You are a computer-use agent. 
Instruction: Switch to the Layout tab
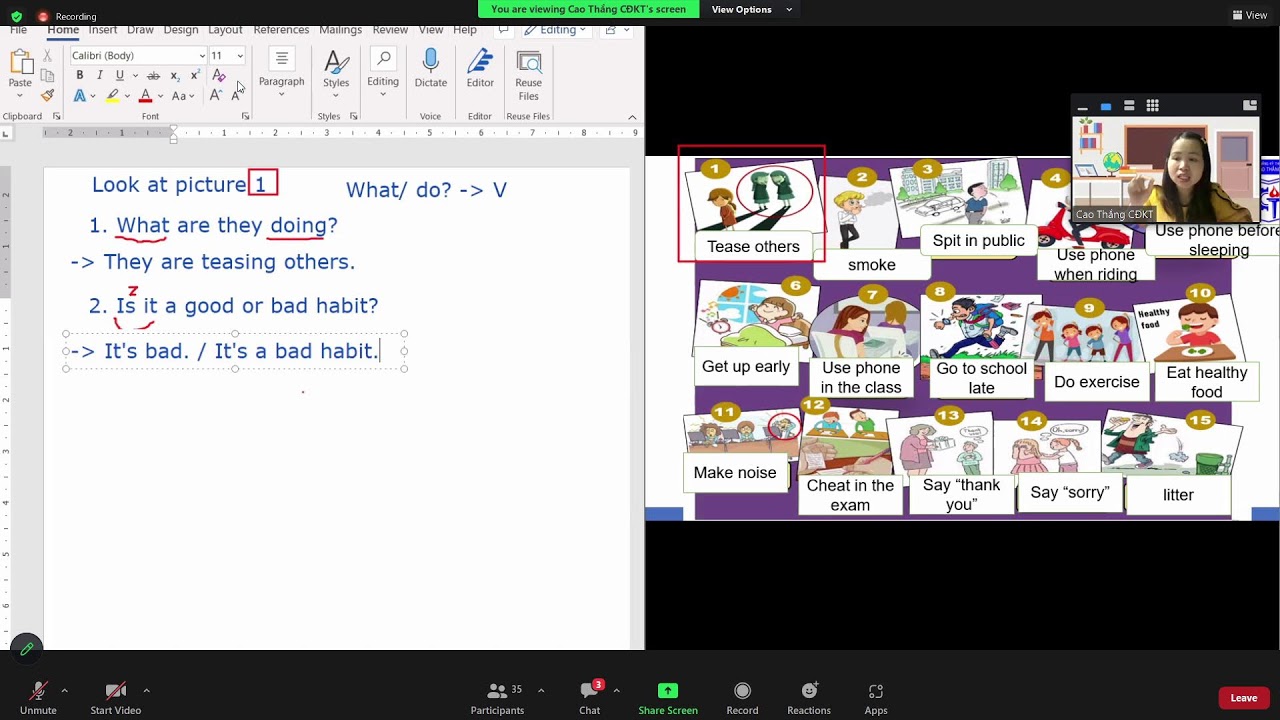(226, 30)
